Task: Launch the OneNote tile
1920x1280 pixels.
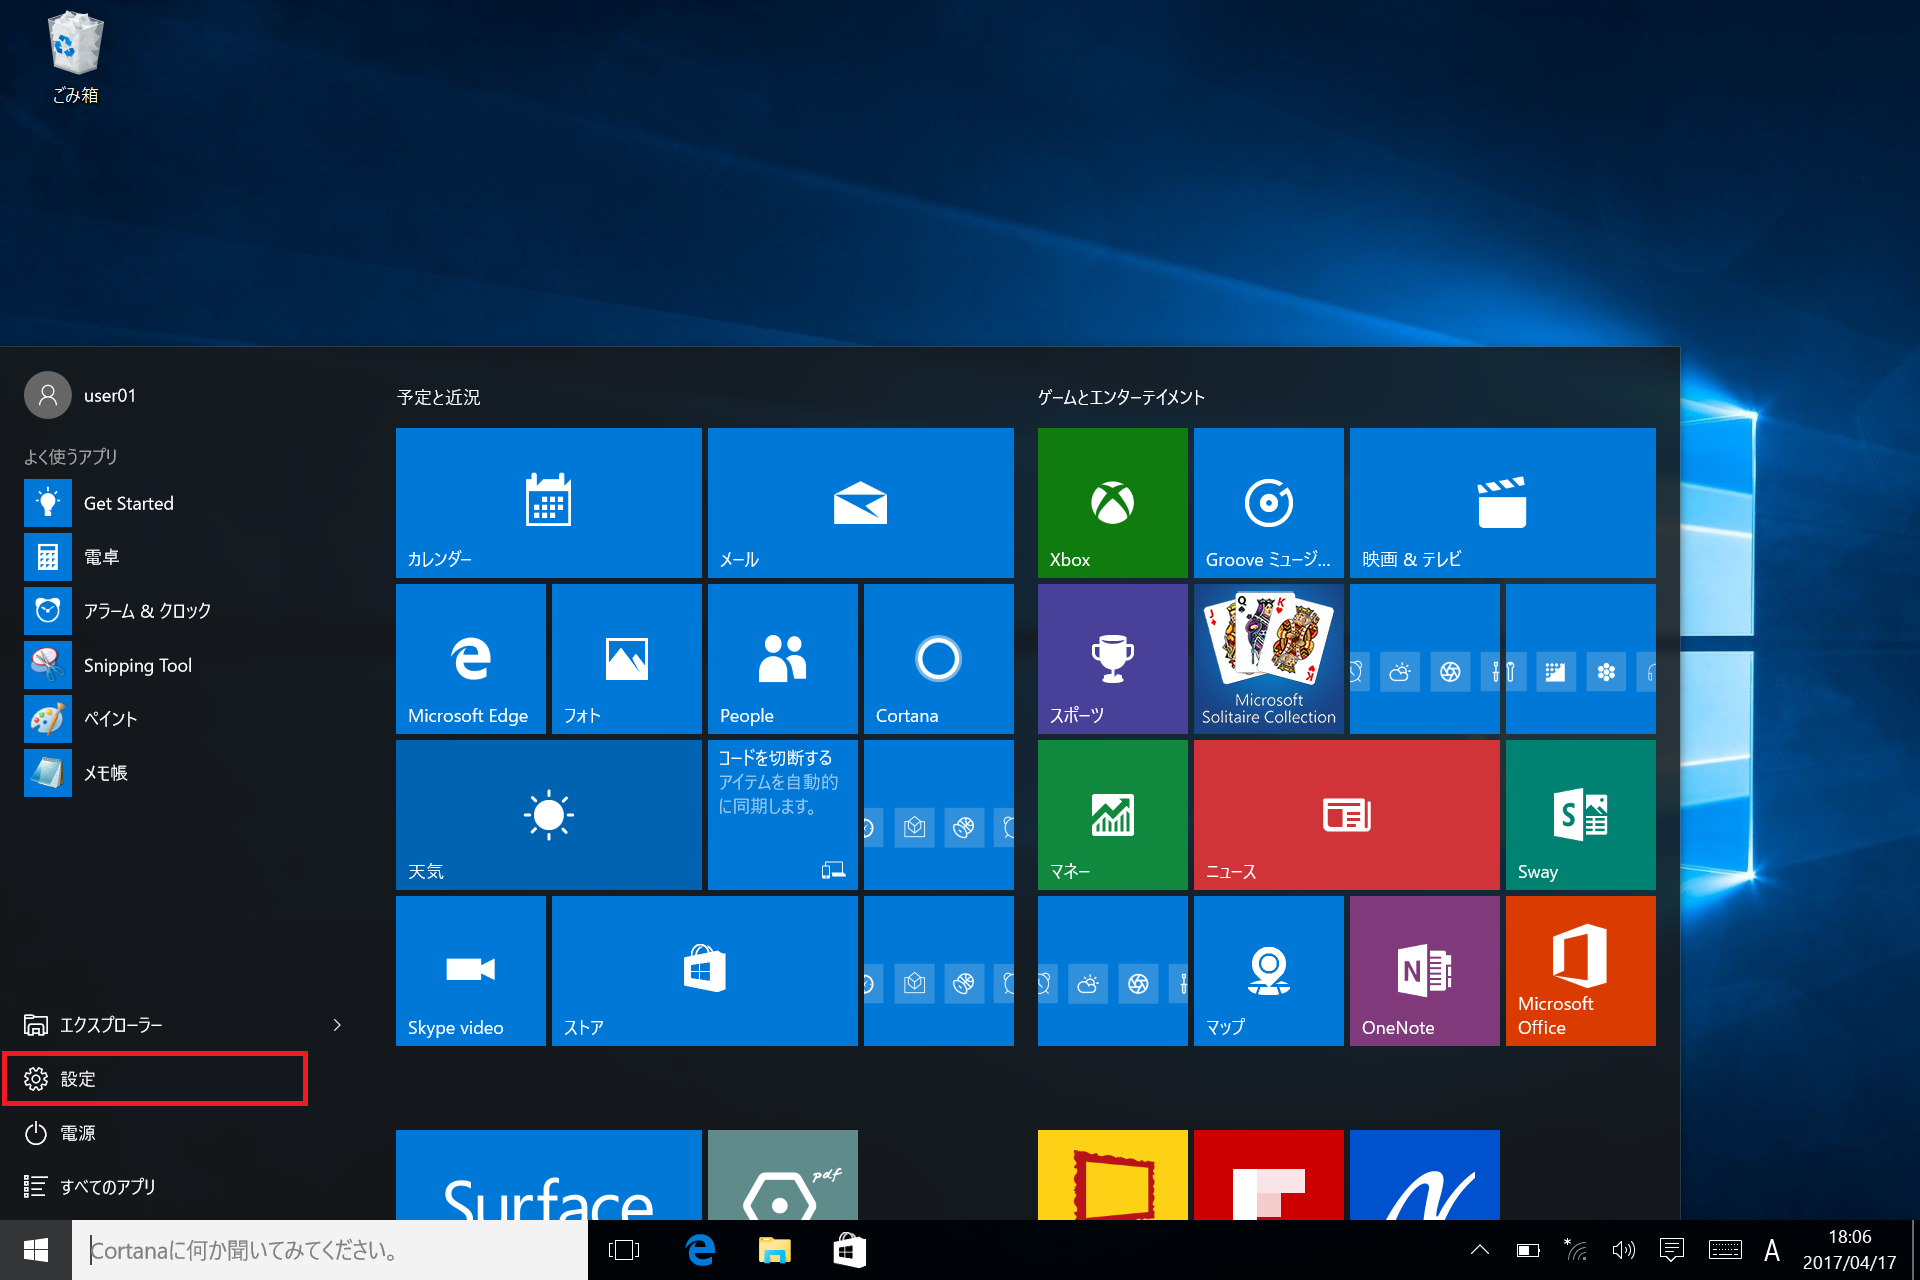Action: 1424,970
